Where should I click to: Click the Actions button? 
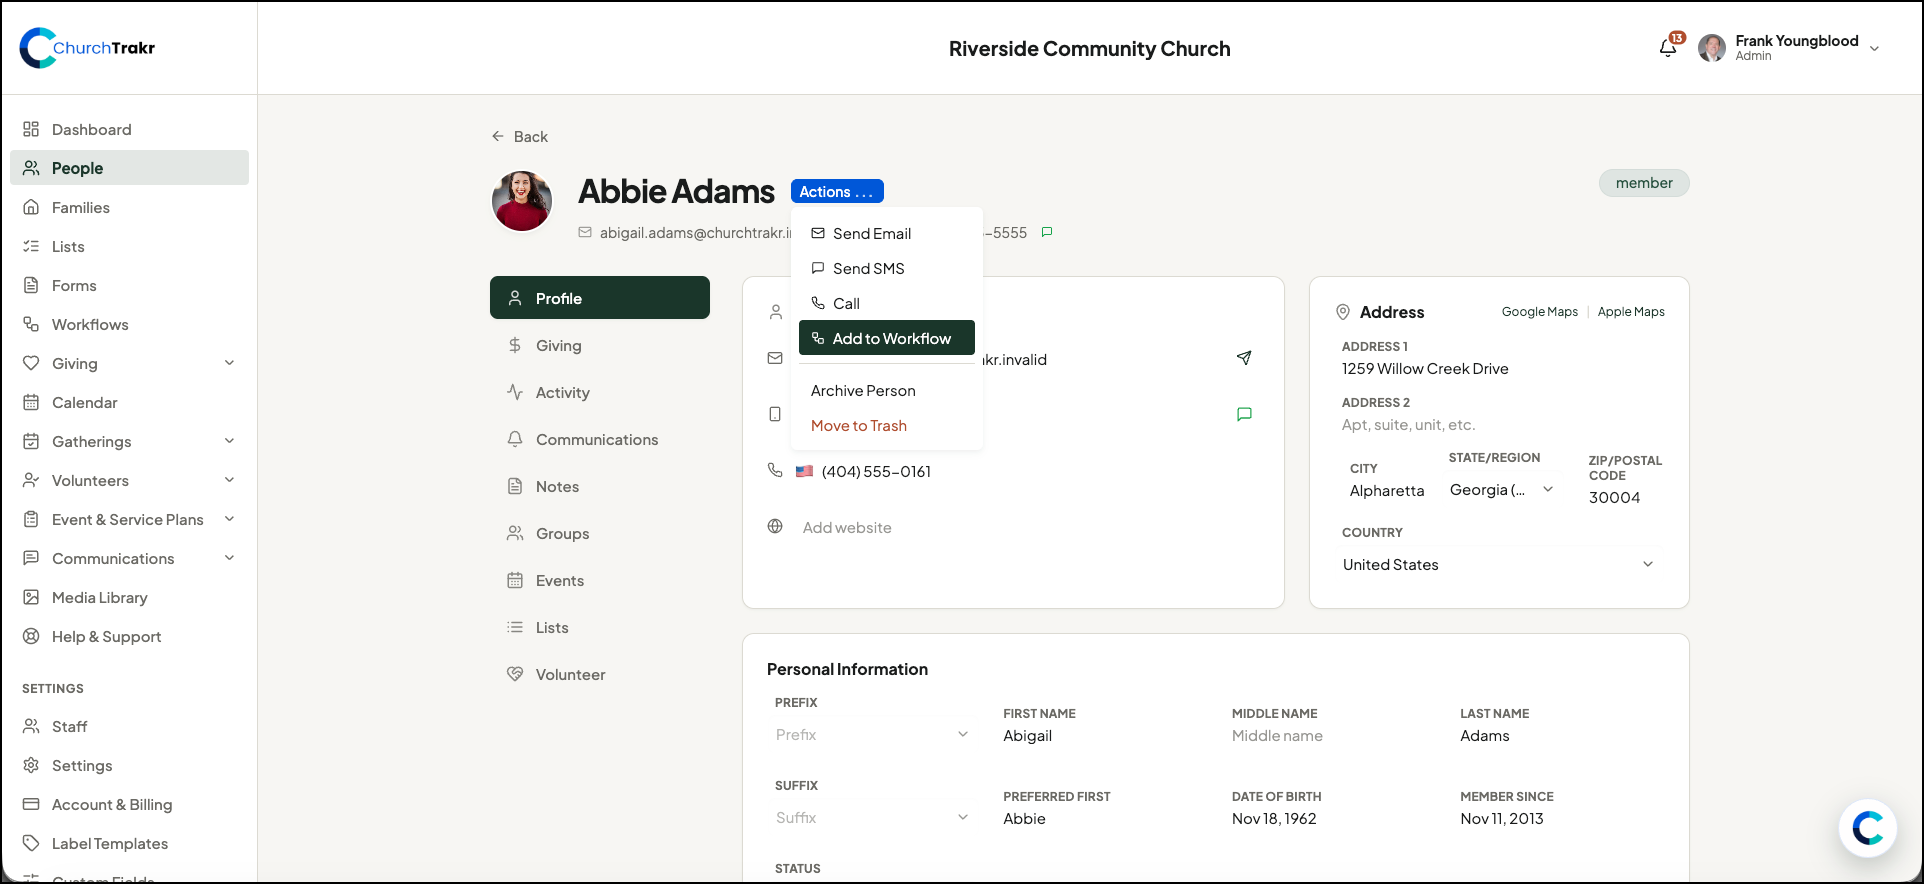pyautogui.click(x=837, y=191)
